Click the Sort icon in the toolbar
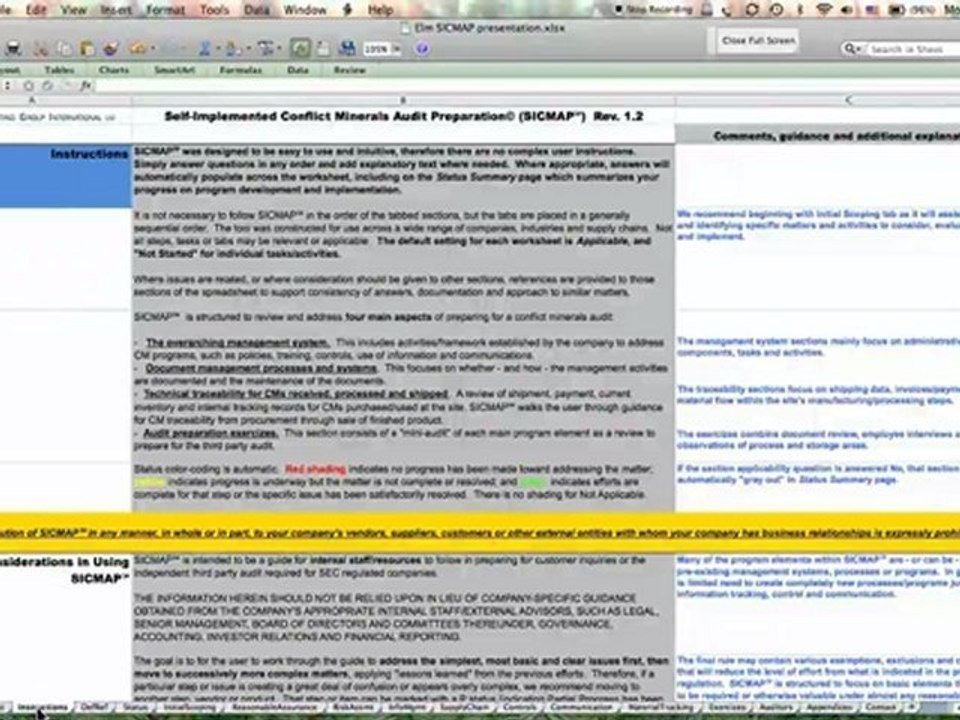960x720 pixels. (233, 49)
